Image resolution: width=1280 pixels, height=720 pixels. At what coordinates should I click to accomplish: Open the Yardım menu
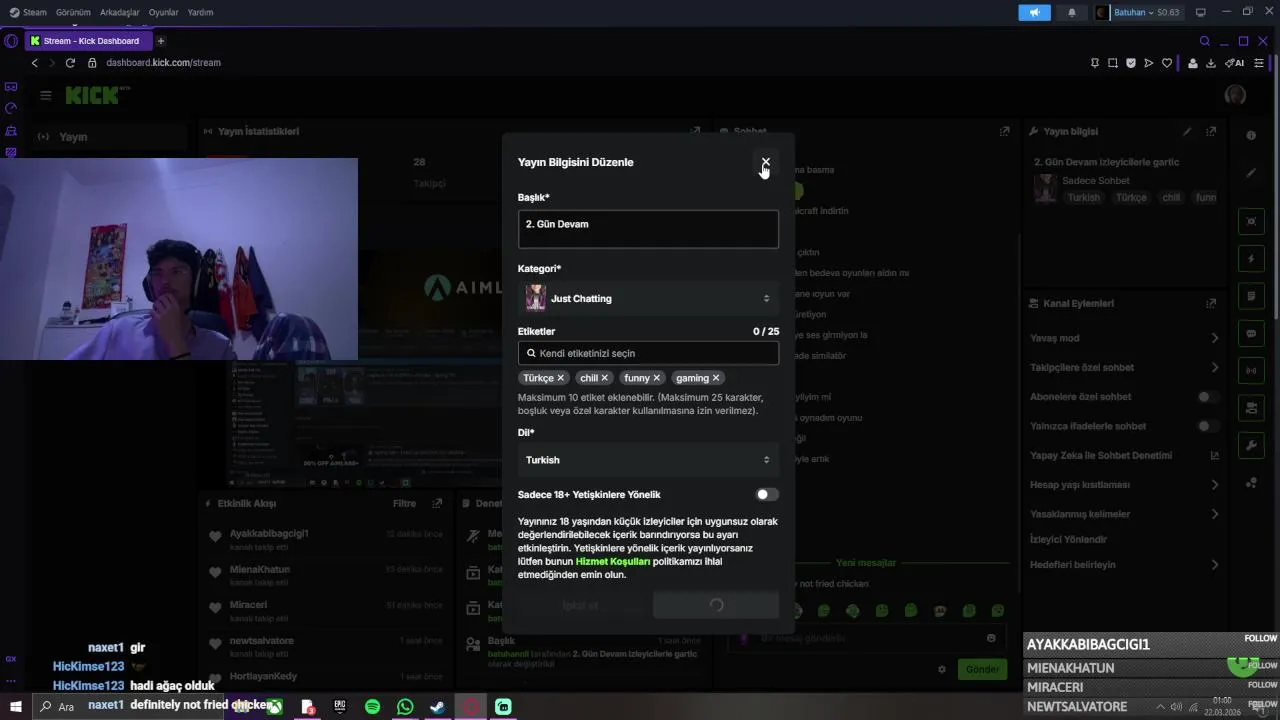200,12
